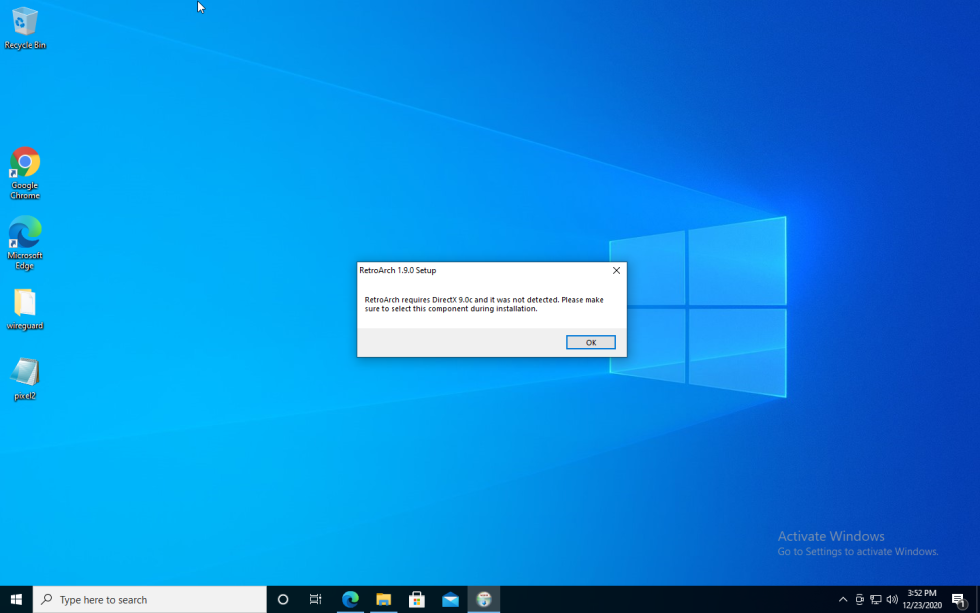980x613 pixels.
Task: Open the volume control in system tray
Action: tap(892, 599)
